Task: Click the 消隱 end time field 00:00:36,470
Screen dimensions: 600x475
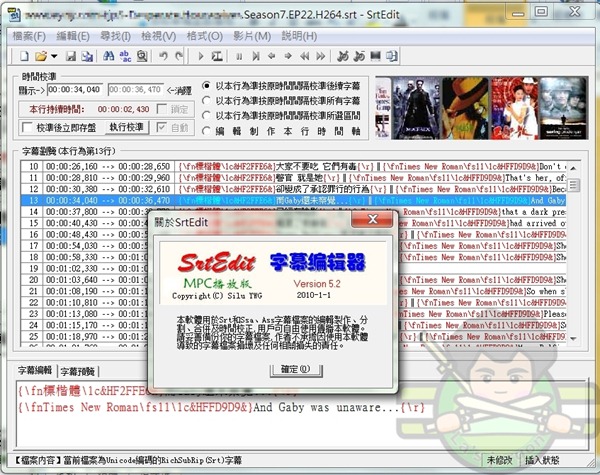Action: click(136, 90)
